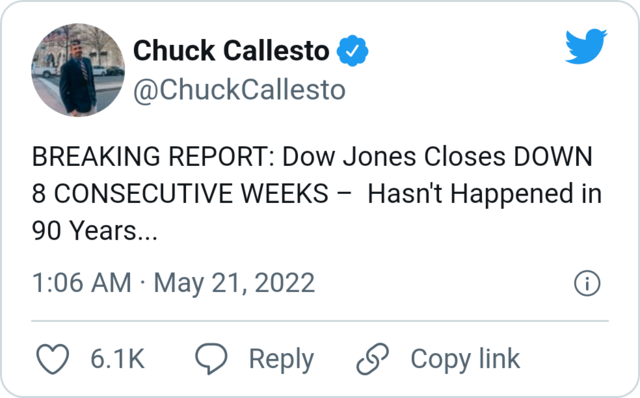This screenshot has width=640, height=398.
Task: Click the "Hasn't Happened in" phrase
Action: pyautogui.click(x=485, y=194)
